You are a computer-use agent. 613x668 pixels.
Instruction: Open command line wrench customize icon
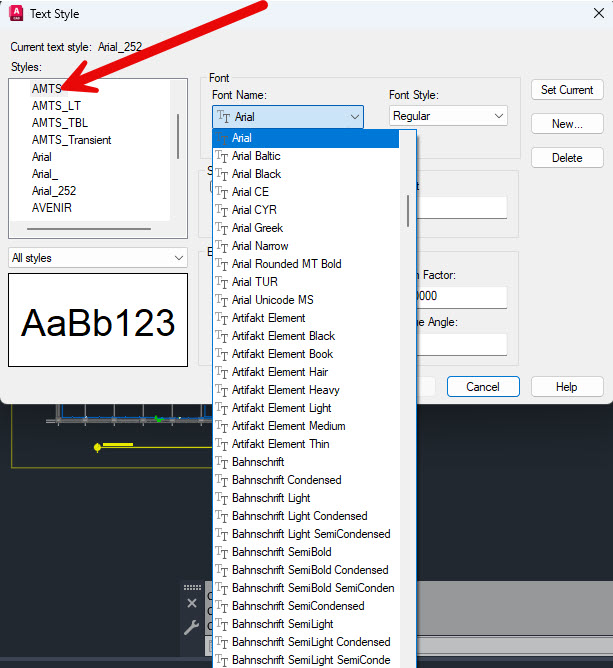[x=192, y=627]
